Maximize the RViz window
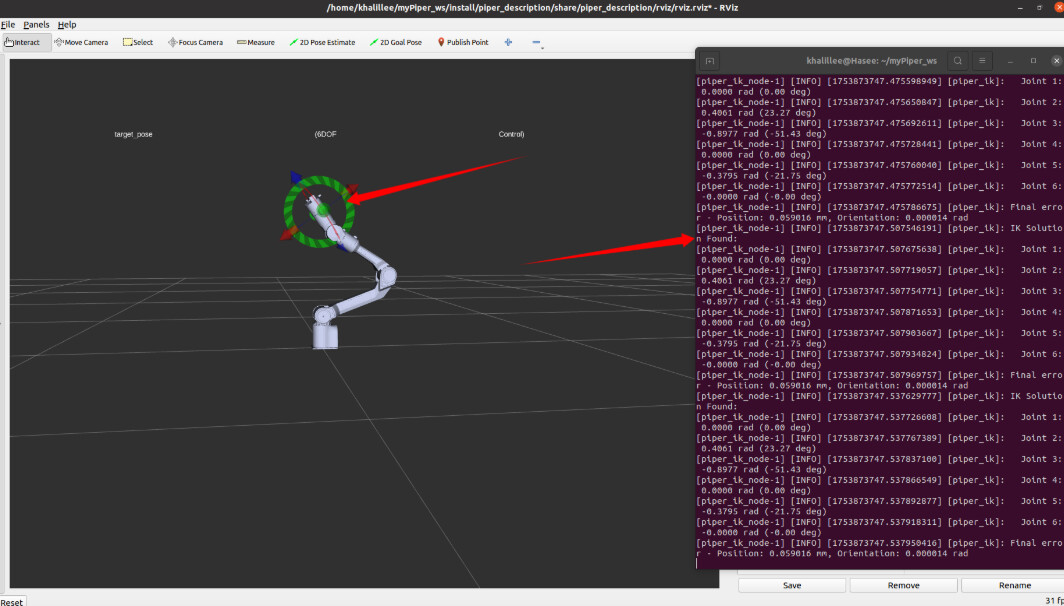1064x606 pixels. (x=1039, y=7)
